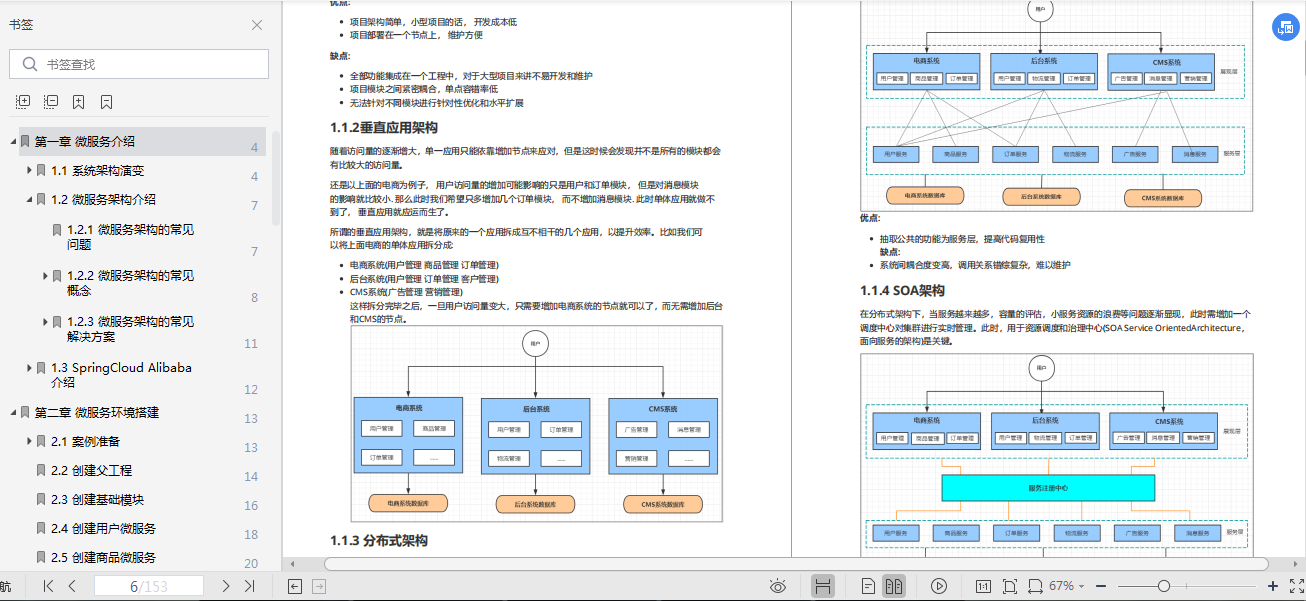
Task: Click the blue floating assistant button
Action: pos(1284,29)
